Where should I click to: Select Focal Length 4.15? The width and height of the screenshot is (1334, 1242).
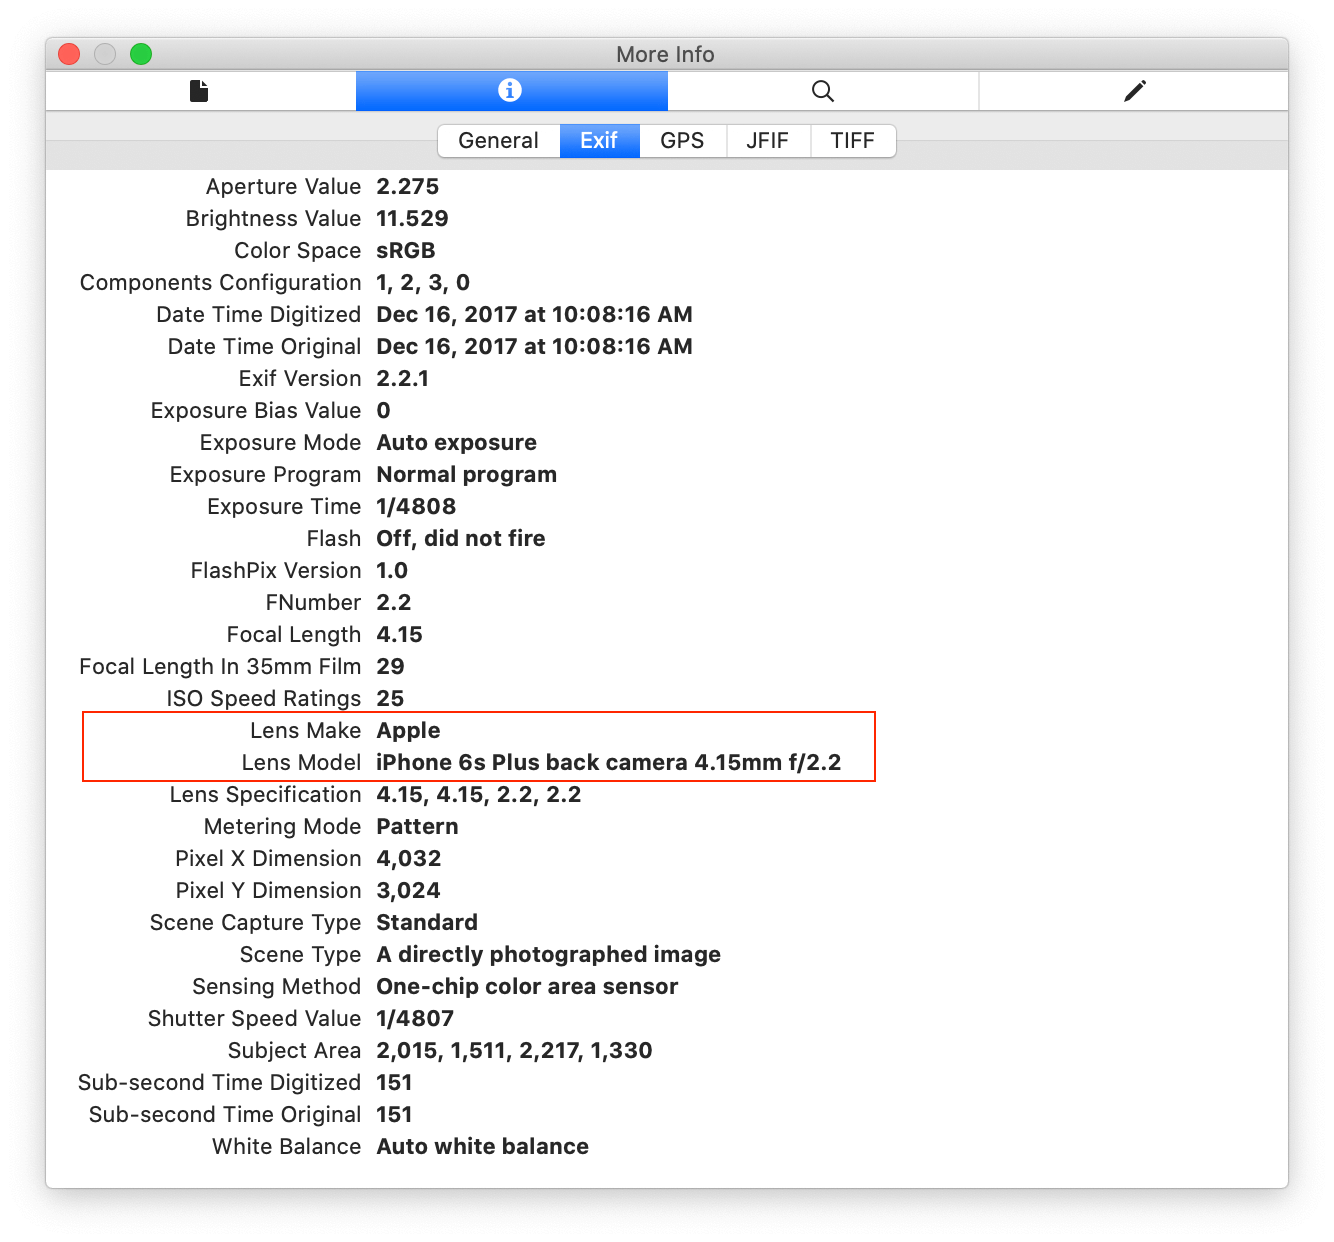click(399, 635)
